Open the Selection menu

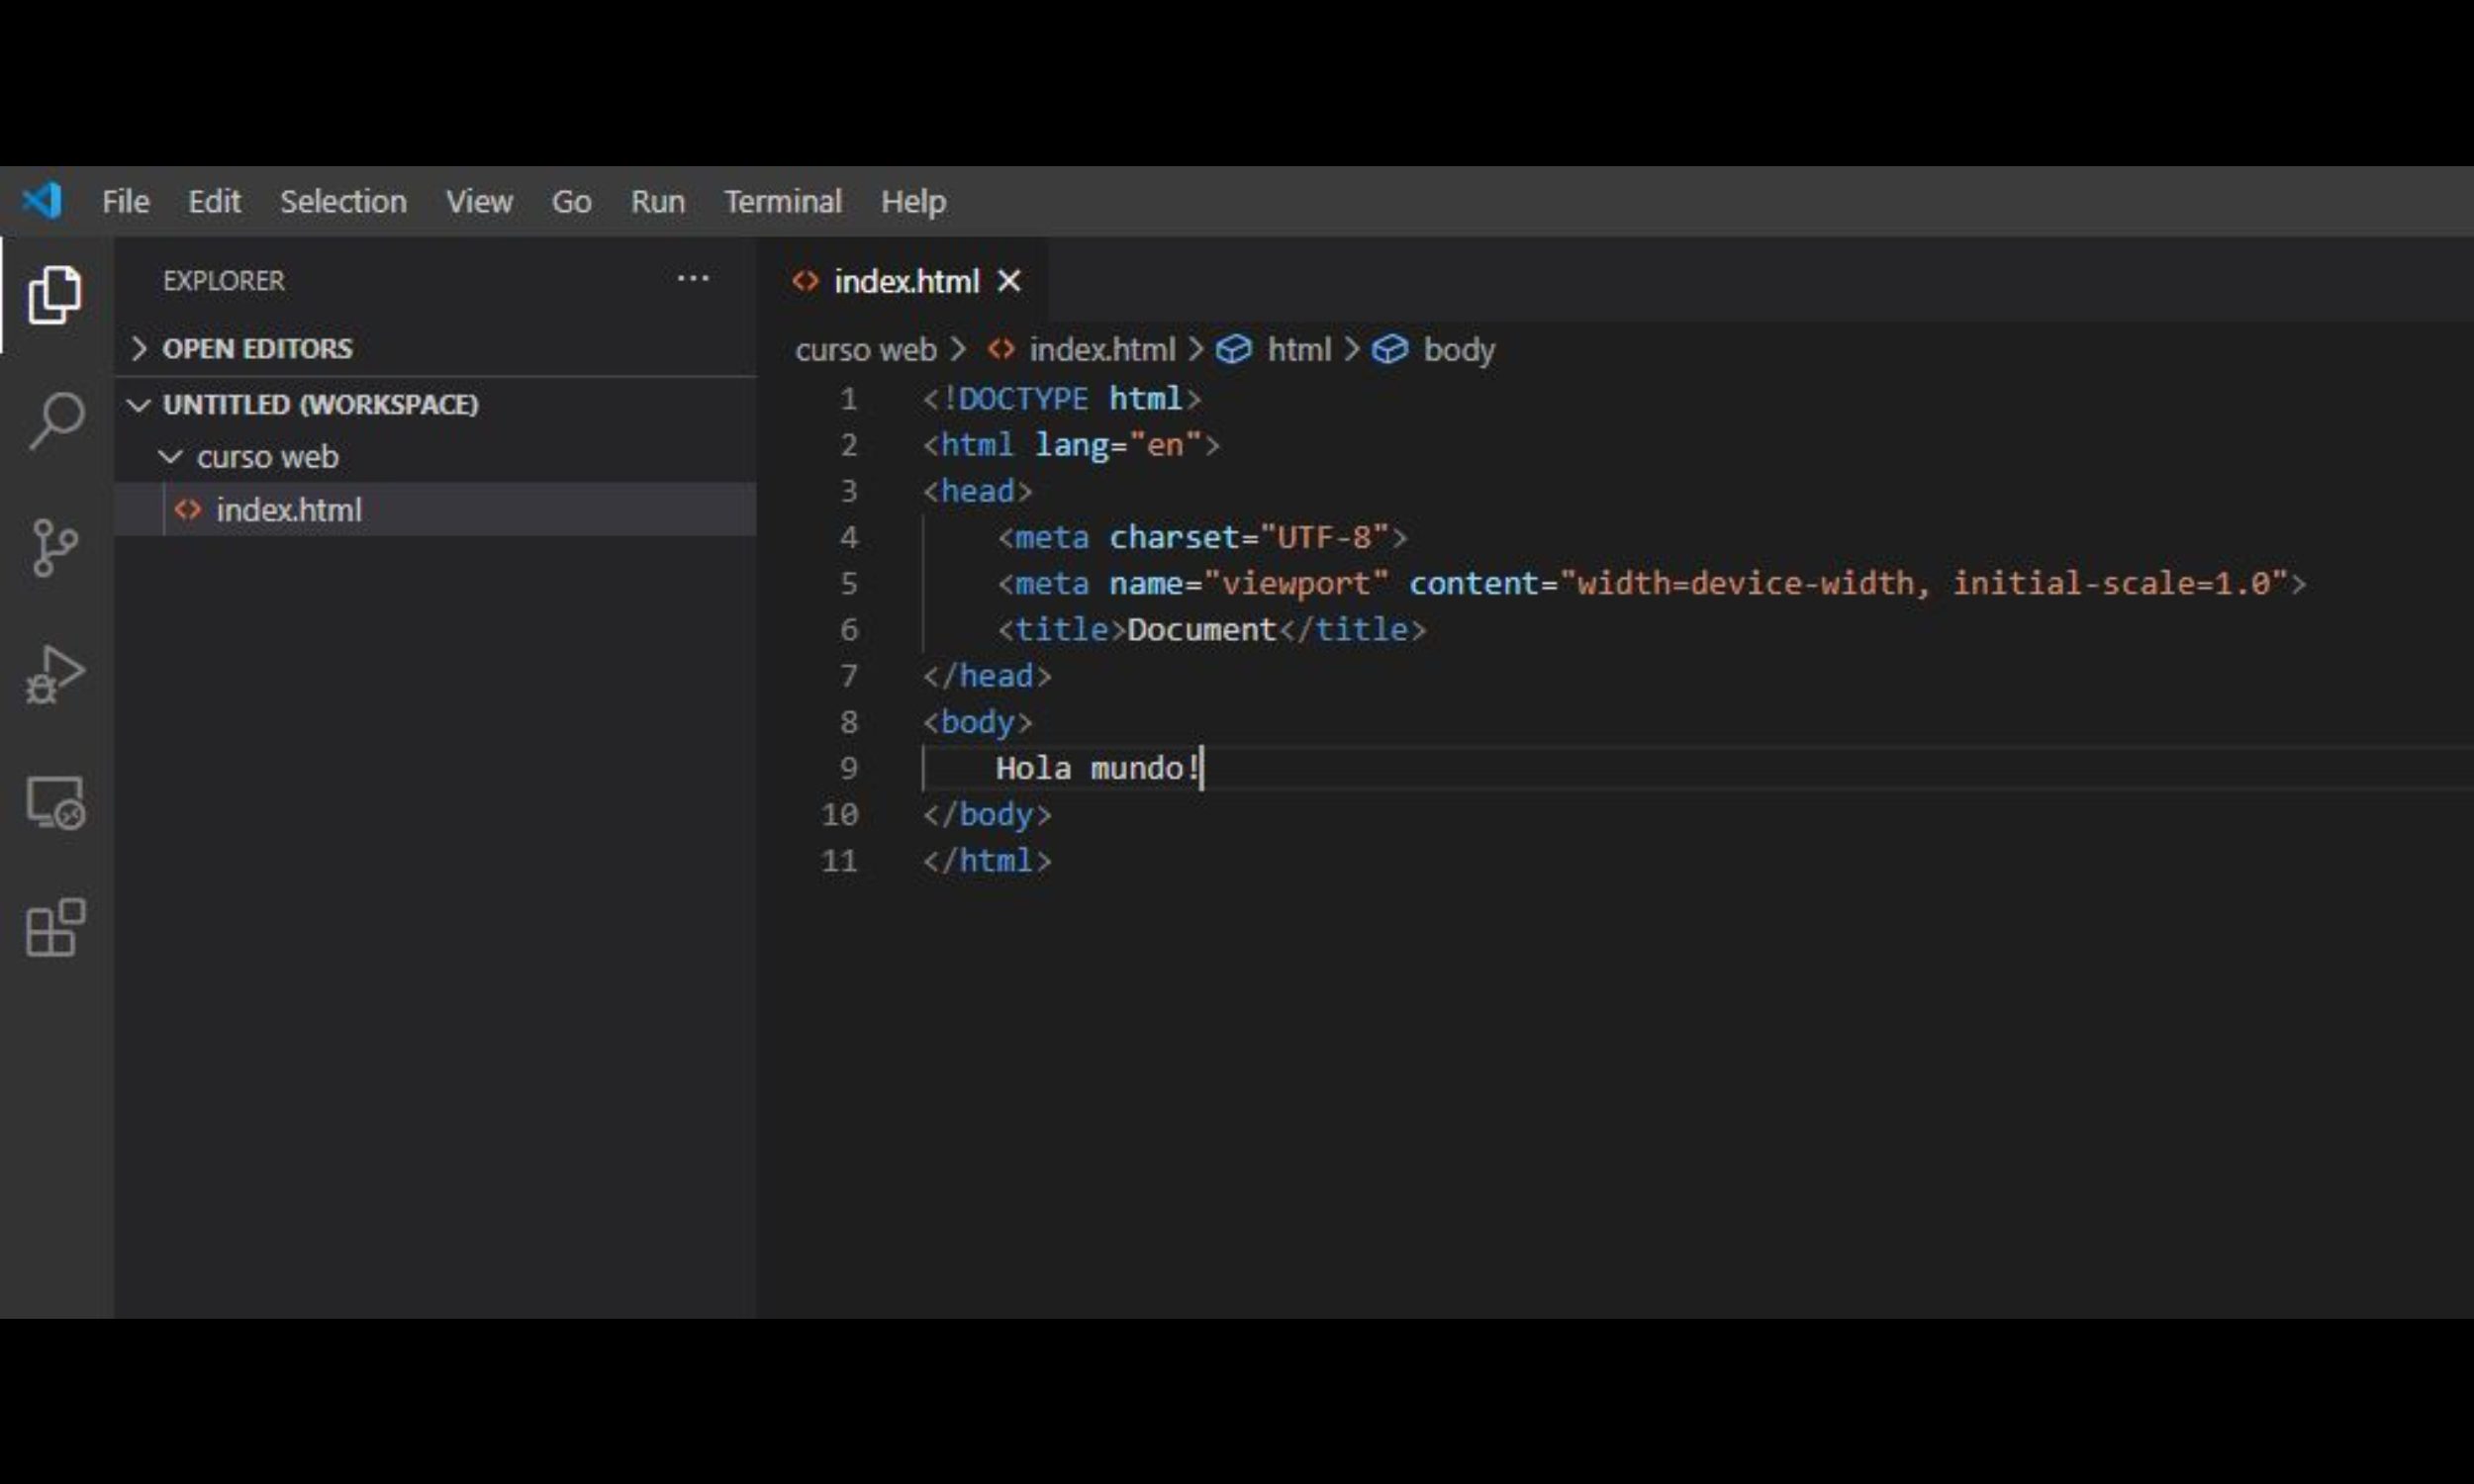coord(343,202)
